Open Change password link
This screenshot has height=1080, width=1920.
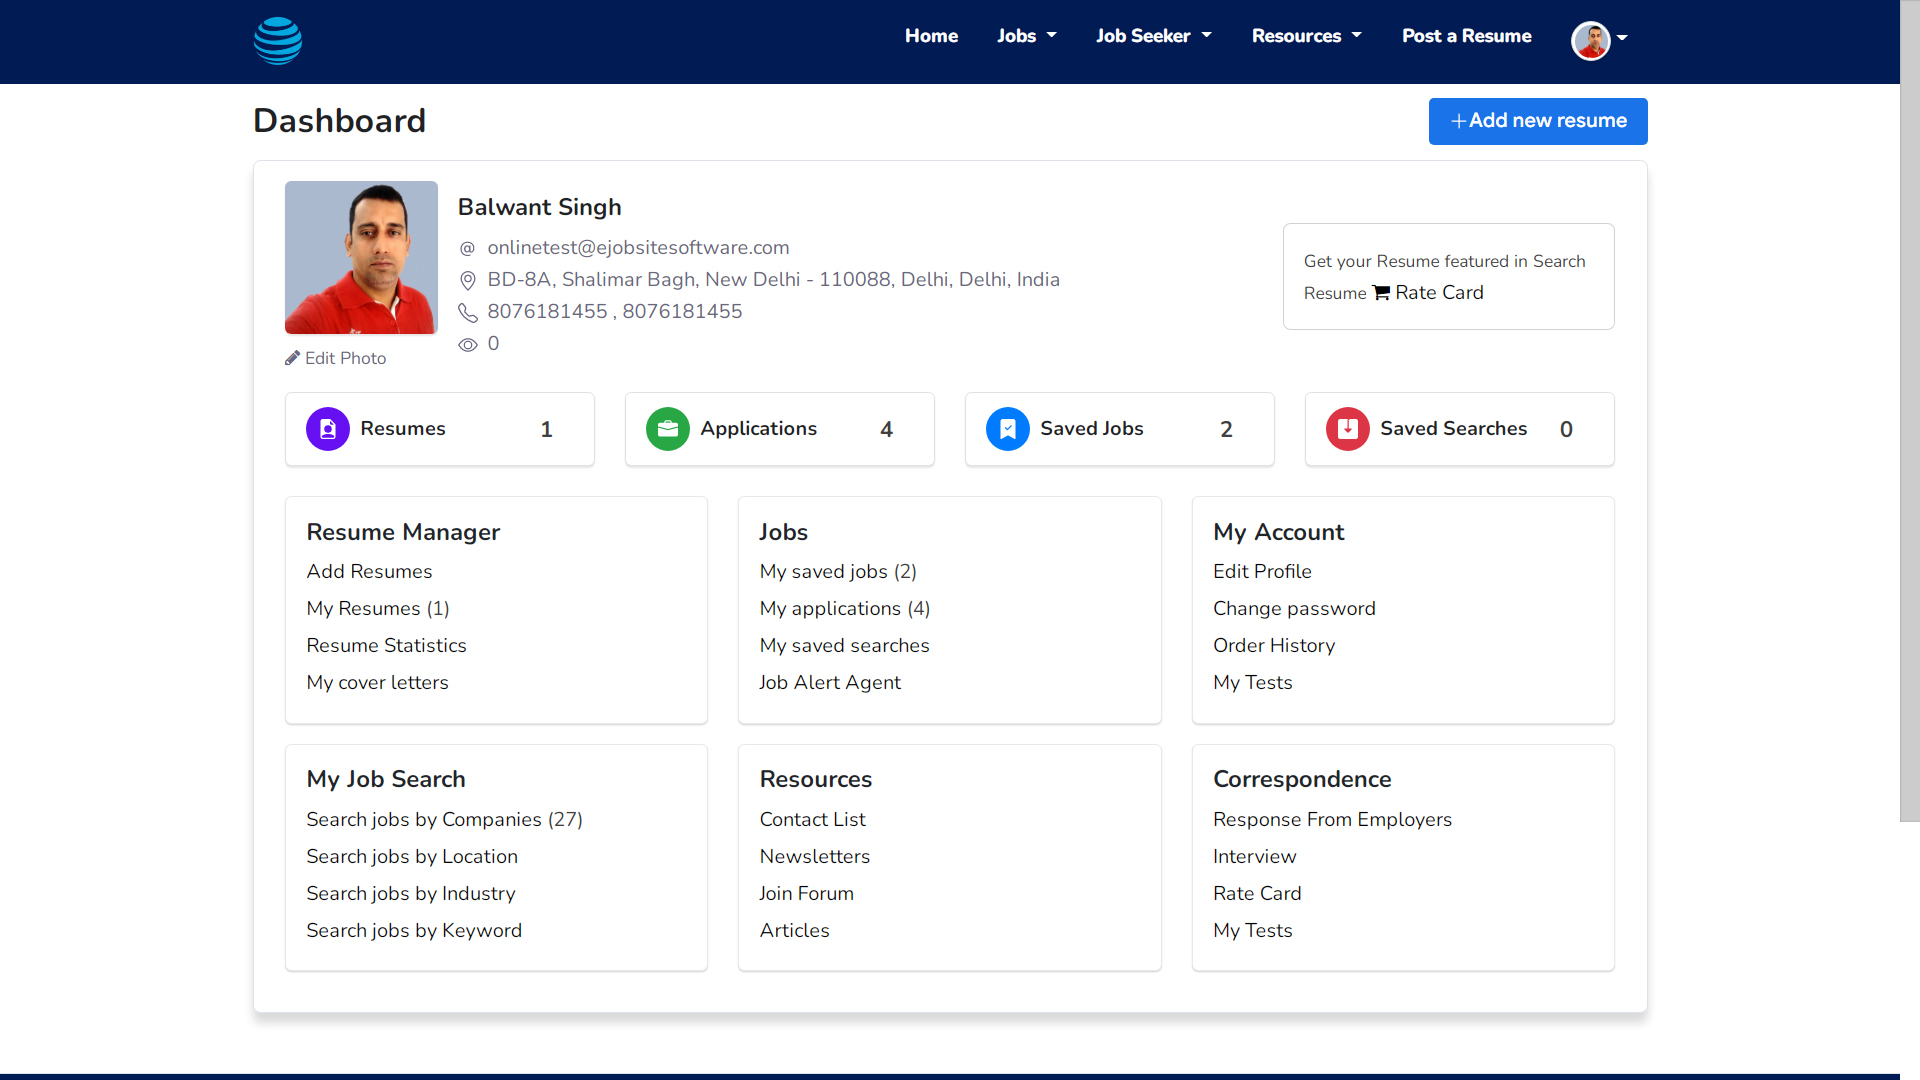click(x=1294, y=609)
